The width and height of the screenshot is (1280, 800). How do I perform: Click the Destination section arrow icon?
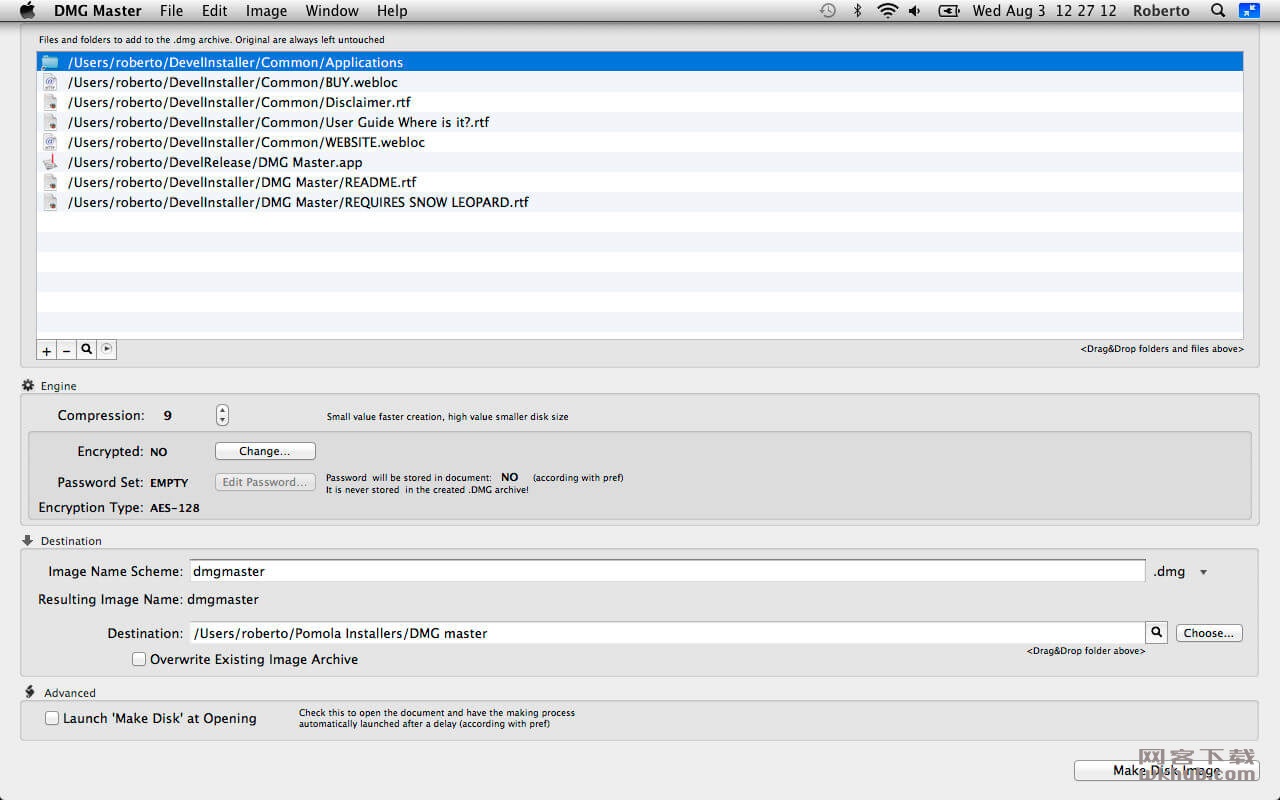point(28,540)
